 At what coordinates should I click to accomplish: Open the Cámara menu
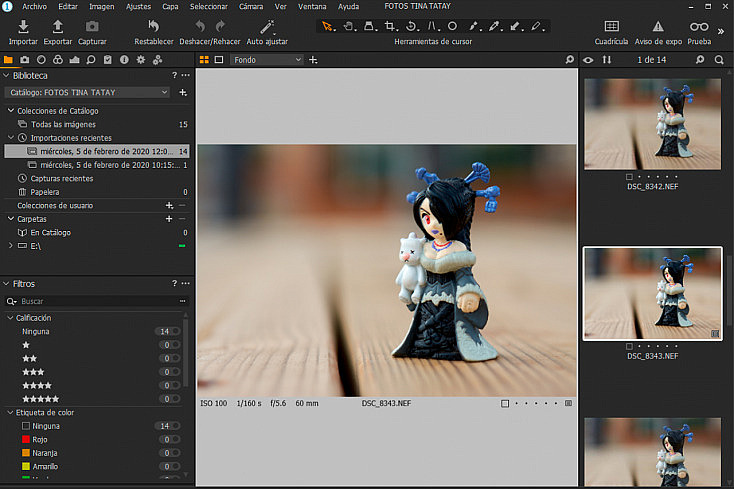click(x=251, y=7)
